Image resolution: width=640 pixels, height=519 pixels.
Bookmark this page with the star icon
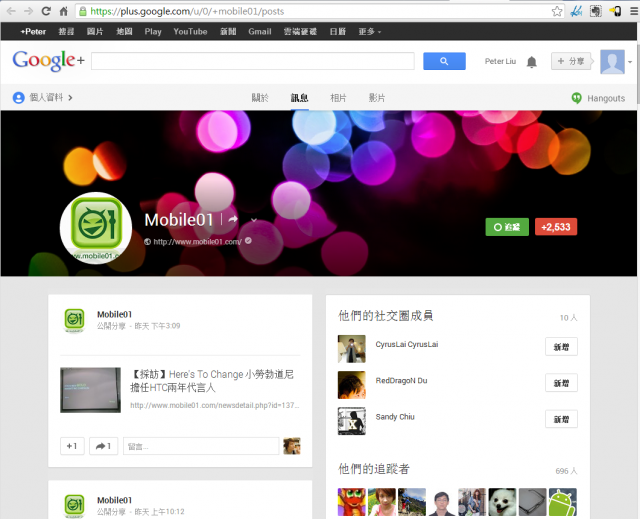557,11
